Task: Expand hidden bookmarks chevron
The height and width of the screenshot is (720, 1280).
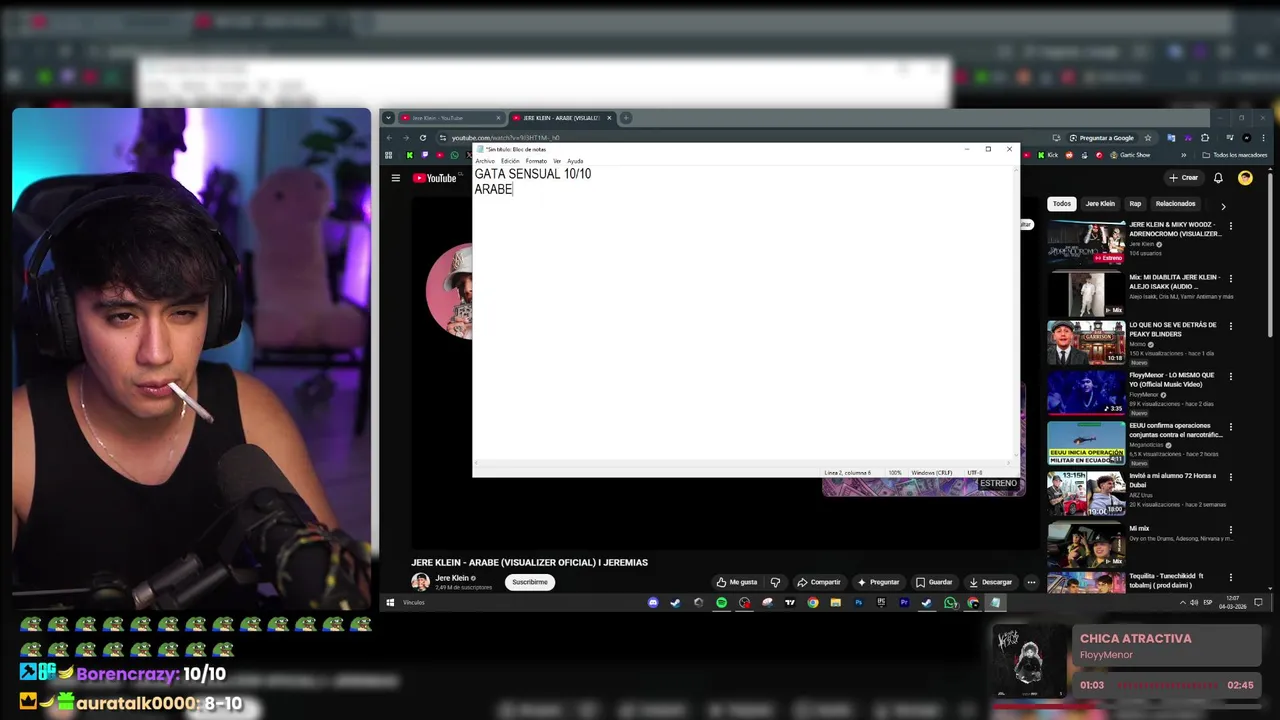Action: [x=1184, y=155]
